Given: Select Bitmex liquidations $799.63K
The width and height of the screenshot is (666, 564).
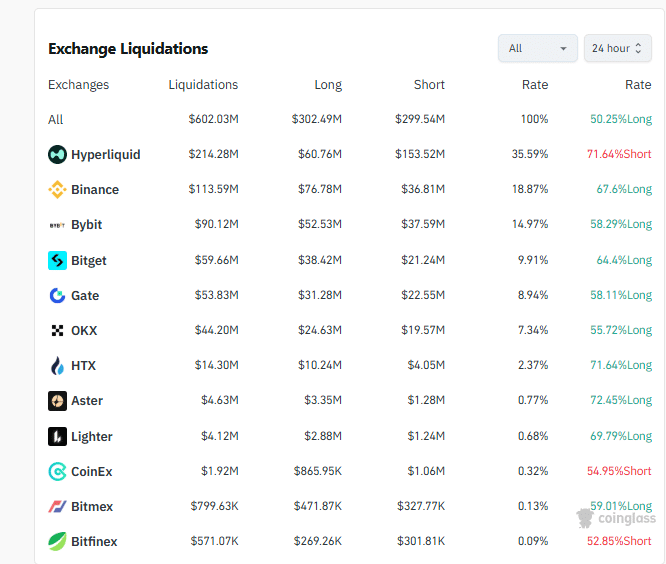Looking at the screenshot, I should point(214,506).
